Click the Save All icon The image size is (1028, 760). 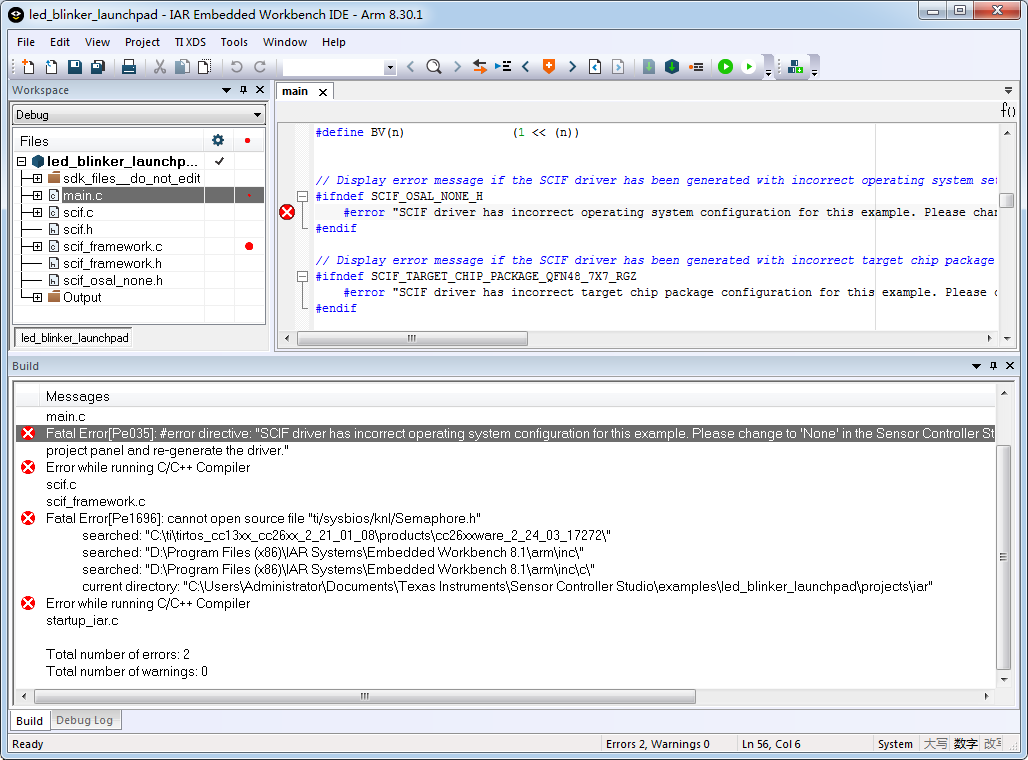[98, 66]
